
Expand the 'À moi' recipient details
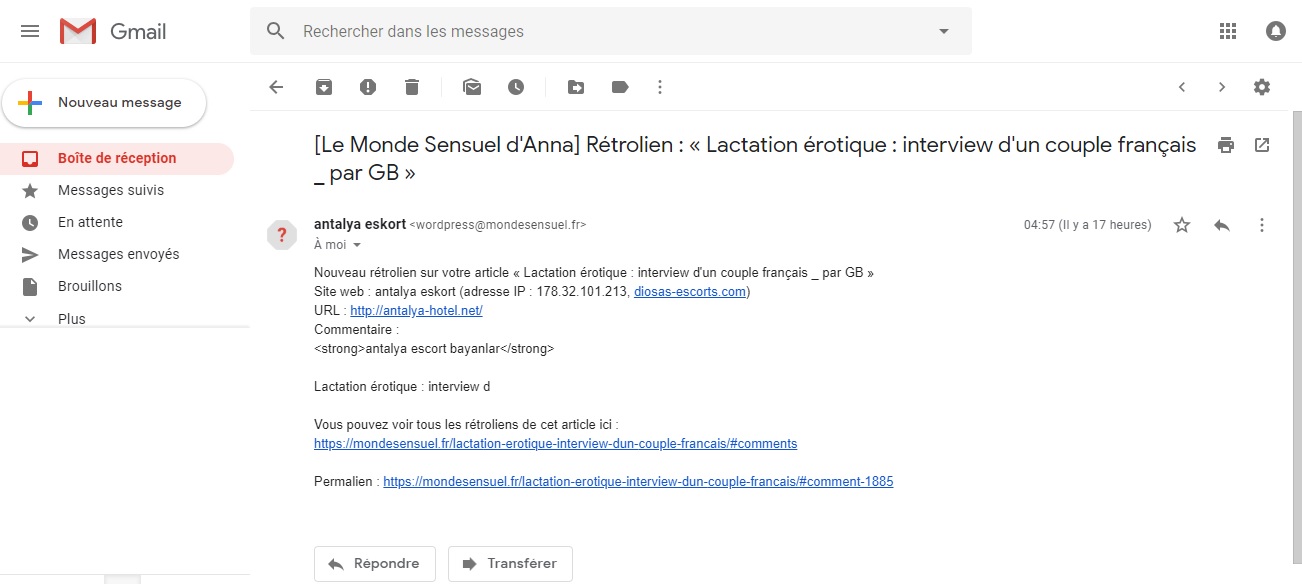357,245
